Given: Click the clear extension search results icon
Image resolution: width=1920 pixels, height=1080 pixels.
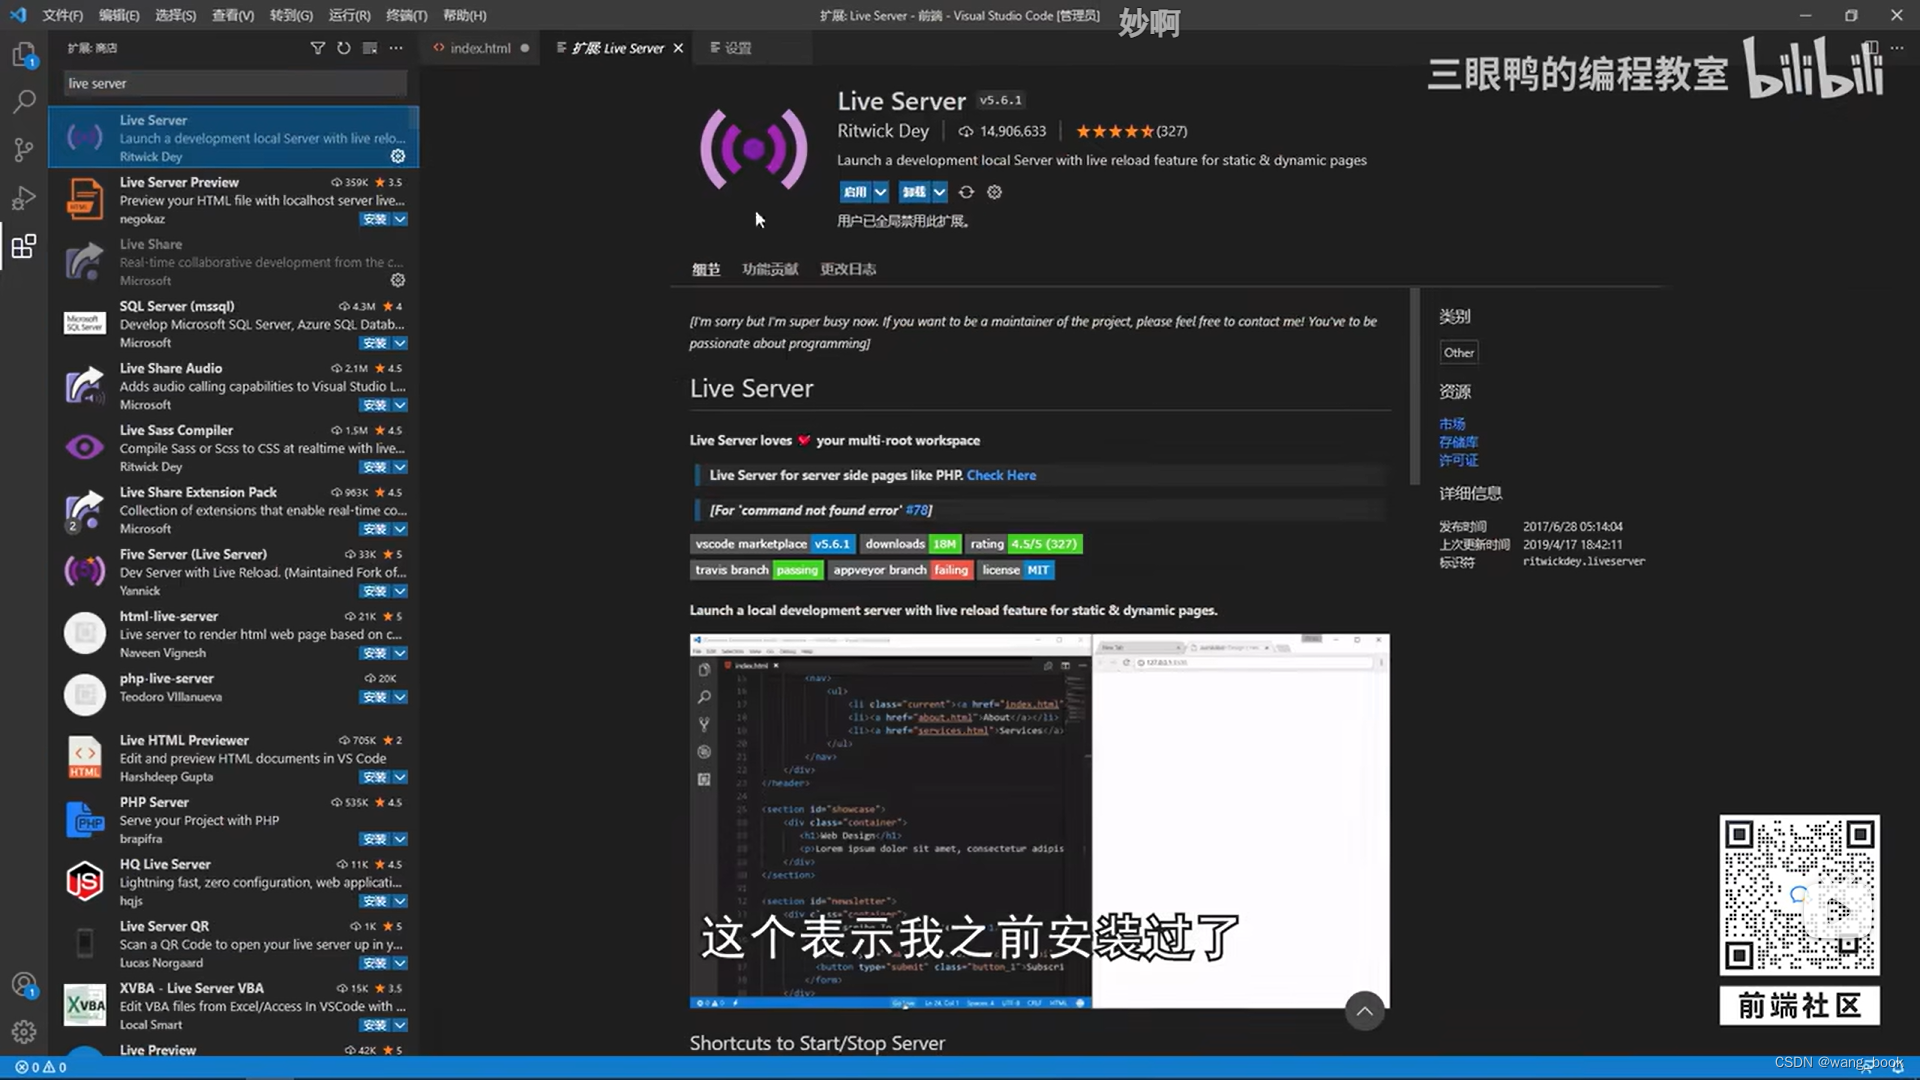Looking at the screenshot, I should pyautogui.click(x=370, y=48).
